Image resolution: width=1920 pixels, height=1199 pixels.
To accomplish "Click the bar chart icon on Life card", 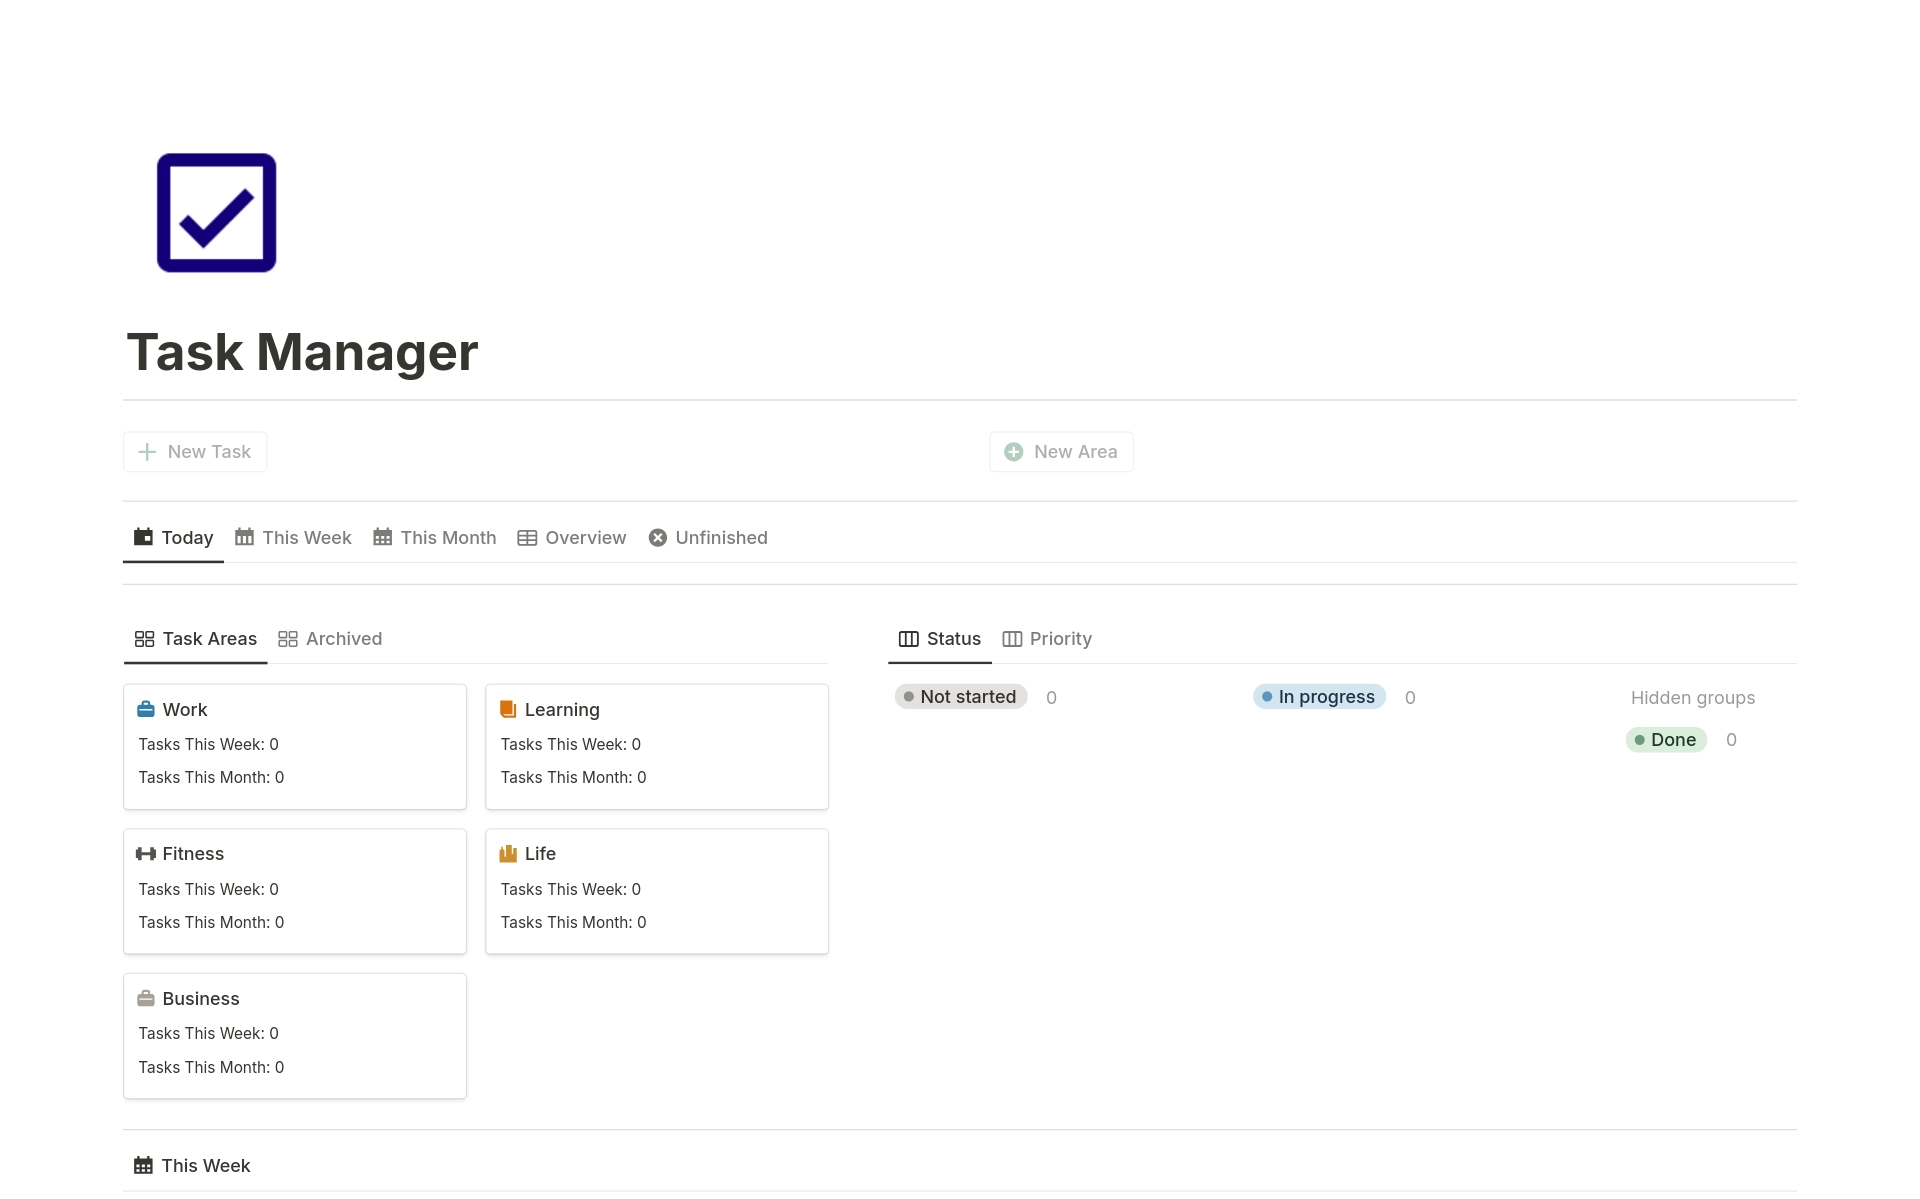I will pyautogui.click(x=508, y=853).
